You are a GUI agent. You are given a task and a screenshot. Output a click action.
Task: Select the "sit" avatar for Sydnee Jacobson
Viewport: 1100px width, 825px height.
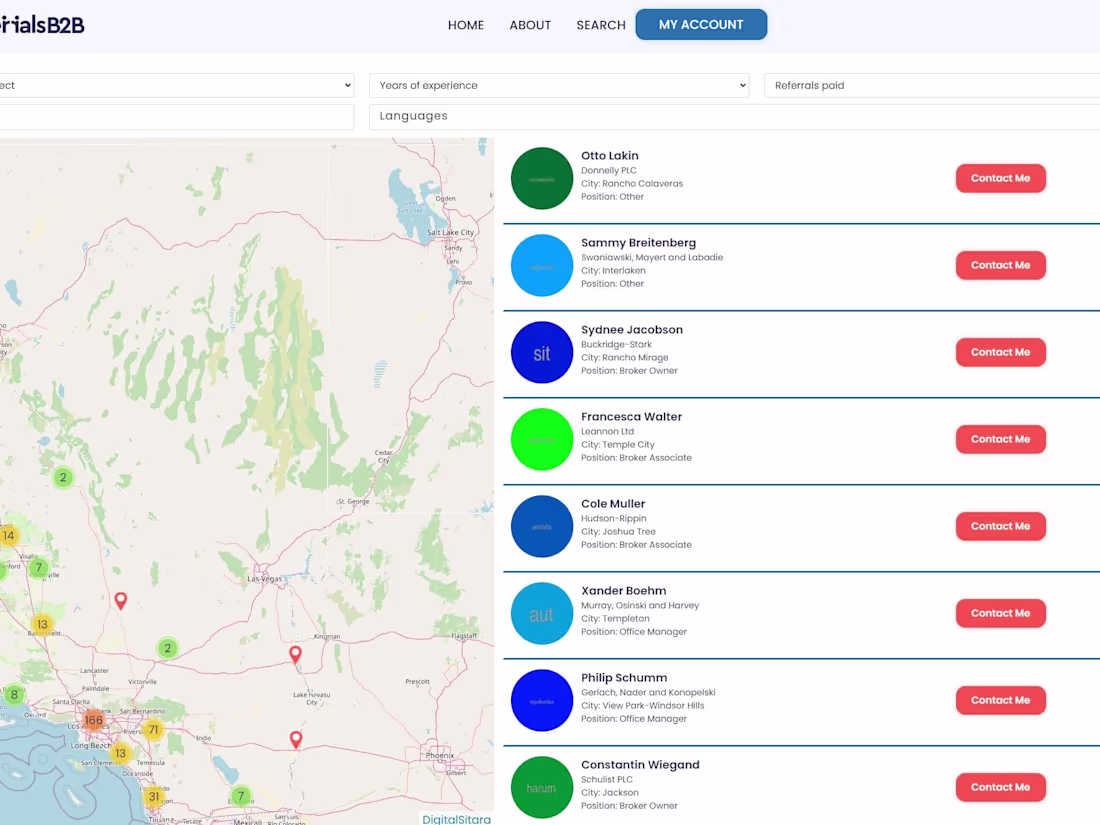pos(542,352)
